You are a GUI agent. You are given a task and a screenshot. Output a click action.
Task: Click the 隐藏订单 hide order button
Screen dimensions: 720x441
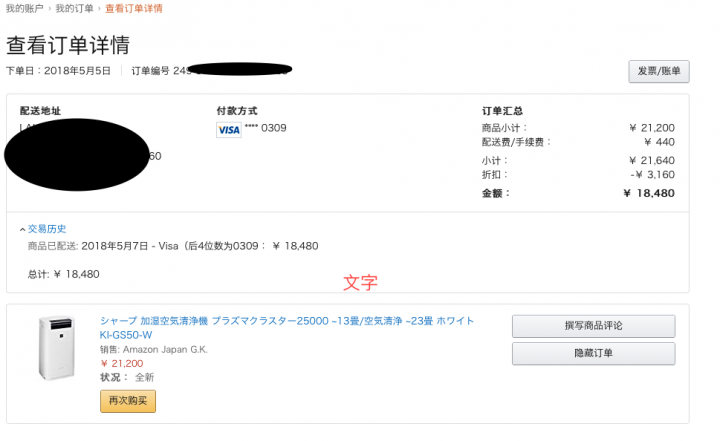(x=593, y=353)
